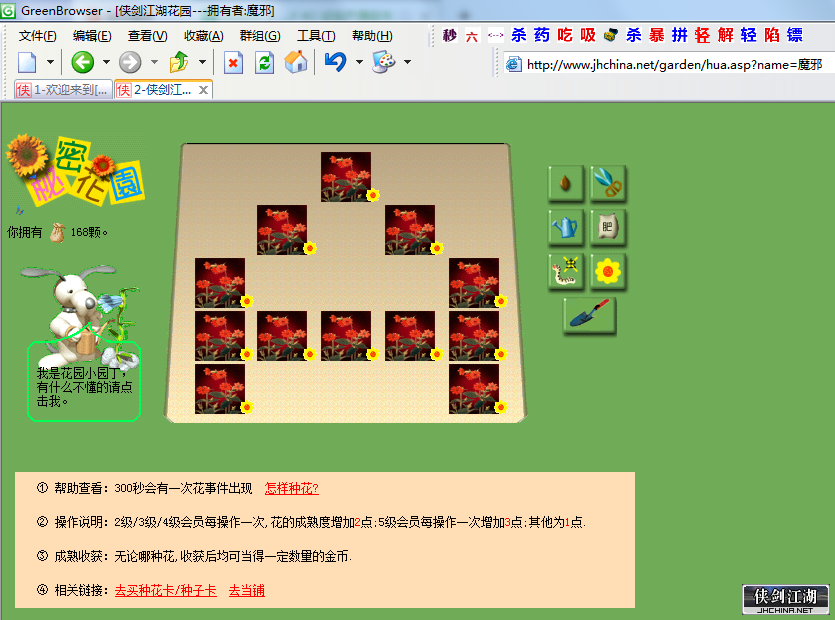
Task: Open the 收藏(A) menu
Action: pyautogui.click(x=203, y=36)
